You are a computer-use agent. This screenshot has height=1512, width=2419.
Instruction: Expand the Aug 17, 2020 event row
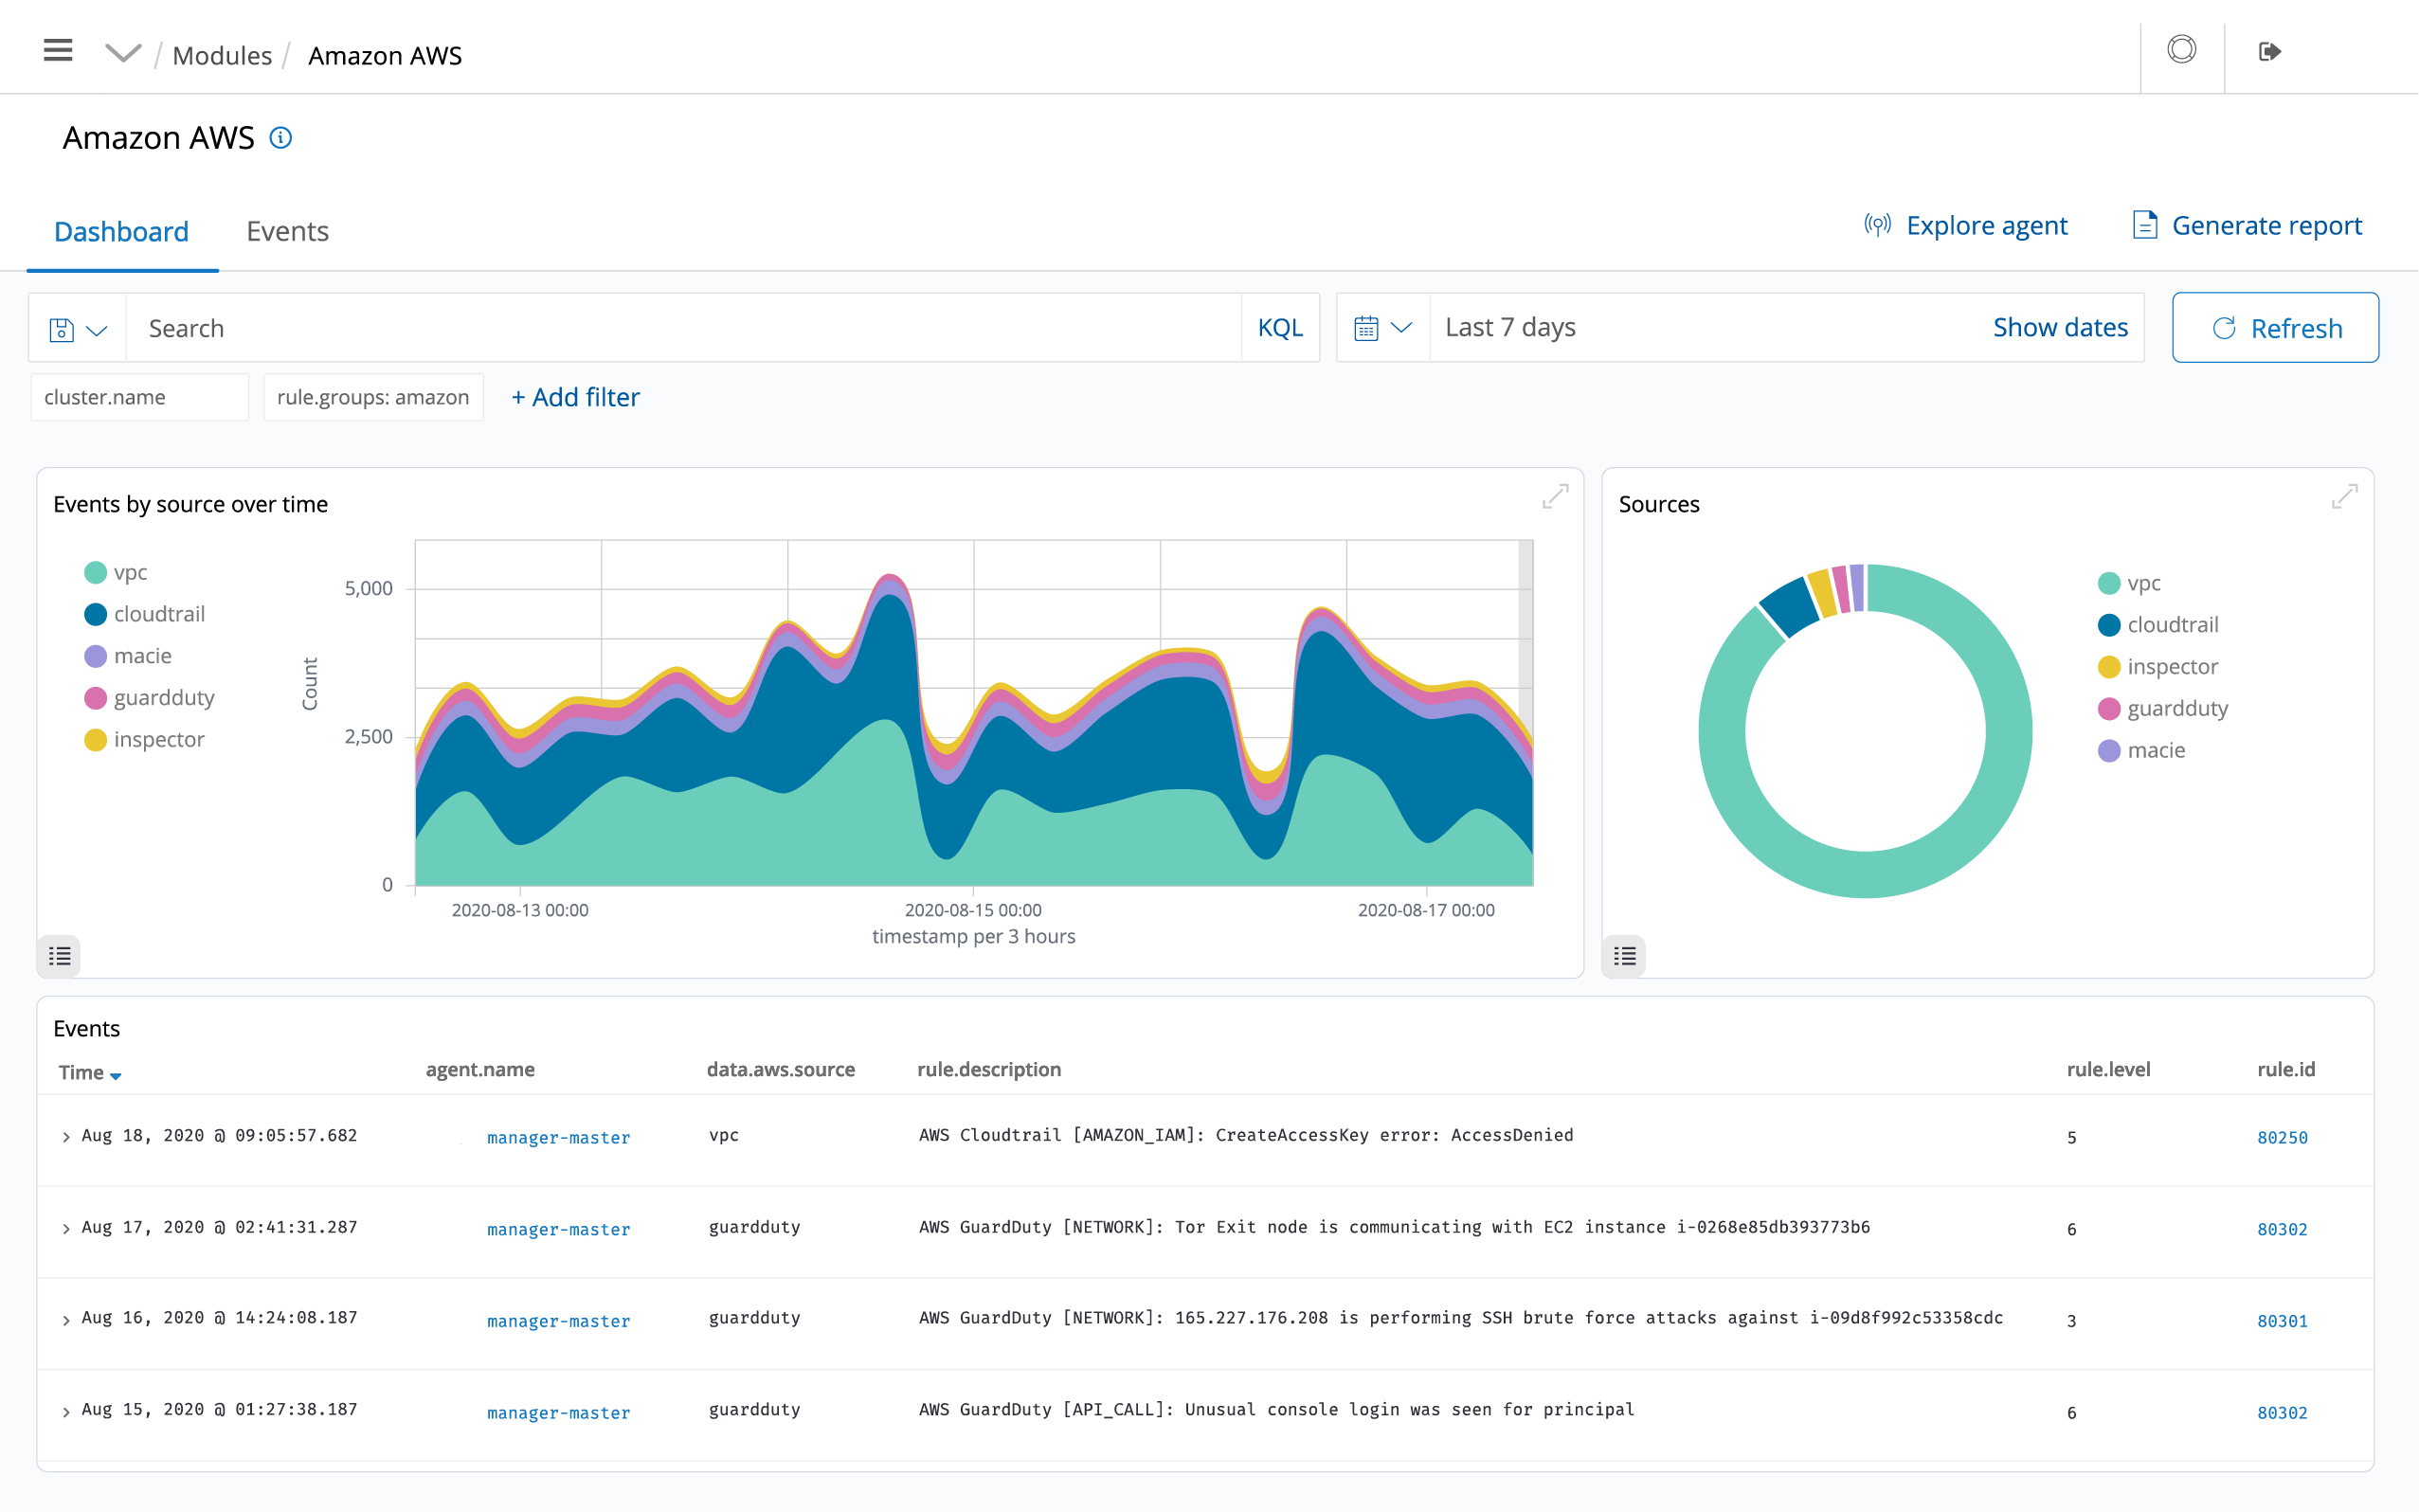pos(66,1229)
